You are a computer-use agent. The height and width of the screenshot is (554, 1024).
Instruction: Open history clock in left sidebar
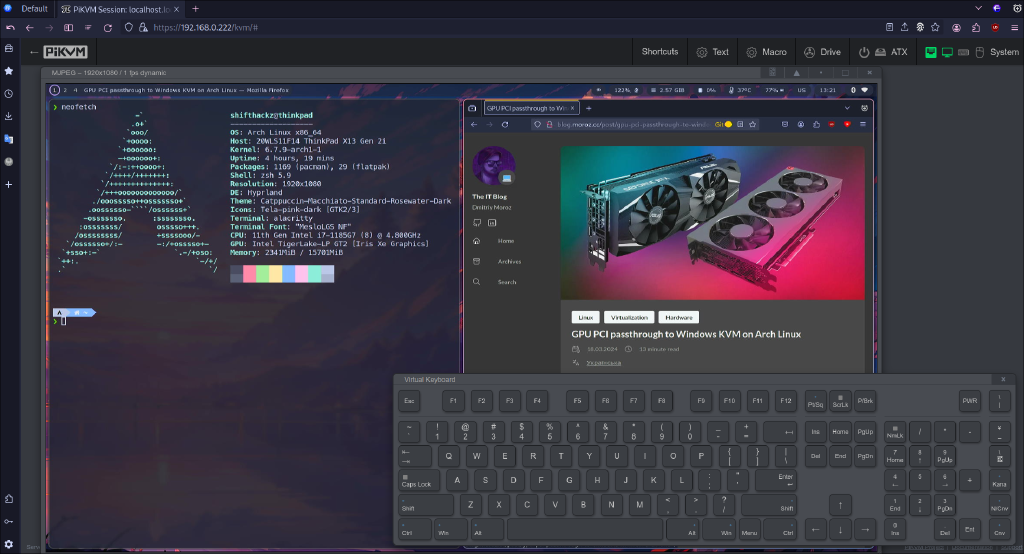coord(8,93)
